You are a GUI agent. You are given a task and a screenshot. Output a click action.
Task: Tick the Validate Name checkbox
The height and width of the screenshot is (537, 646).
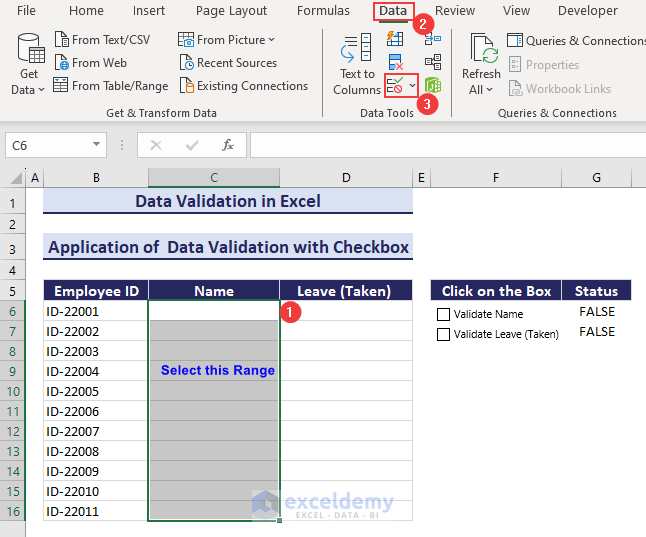444,314
